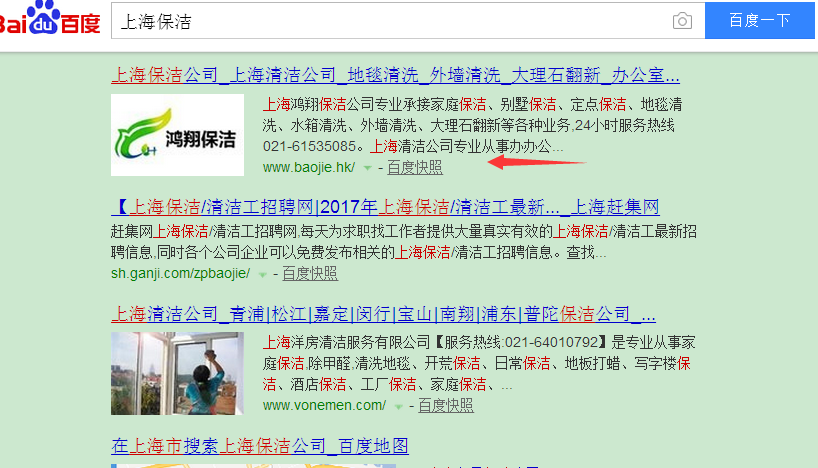Click text 上海洋房清洁服务有限公司 description
The image size is (818, 468).
point(477,364)
